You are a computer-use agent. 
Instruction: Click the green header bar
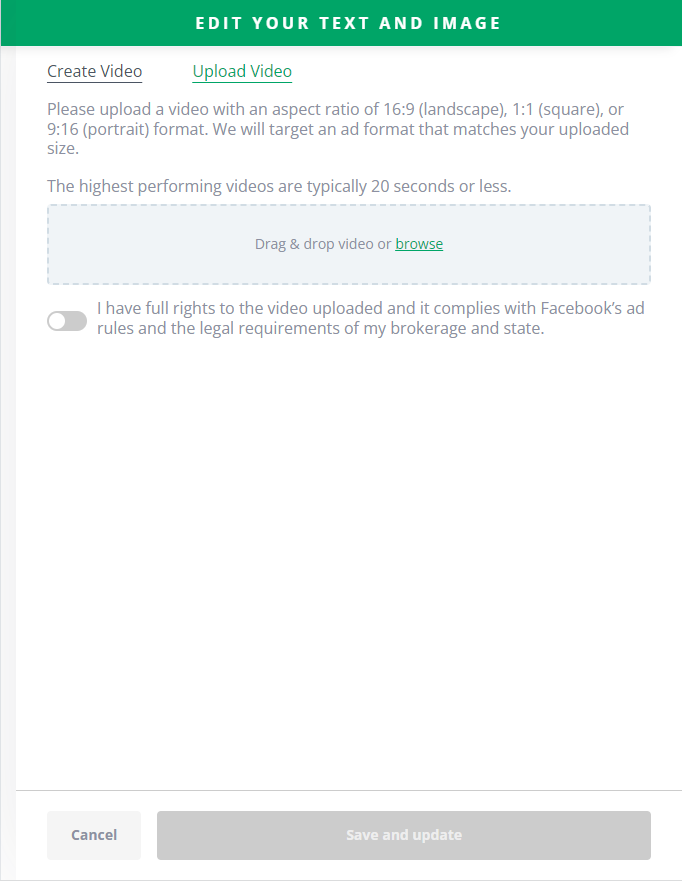(x=600, y=23)
